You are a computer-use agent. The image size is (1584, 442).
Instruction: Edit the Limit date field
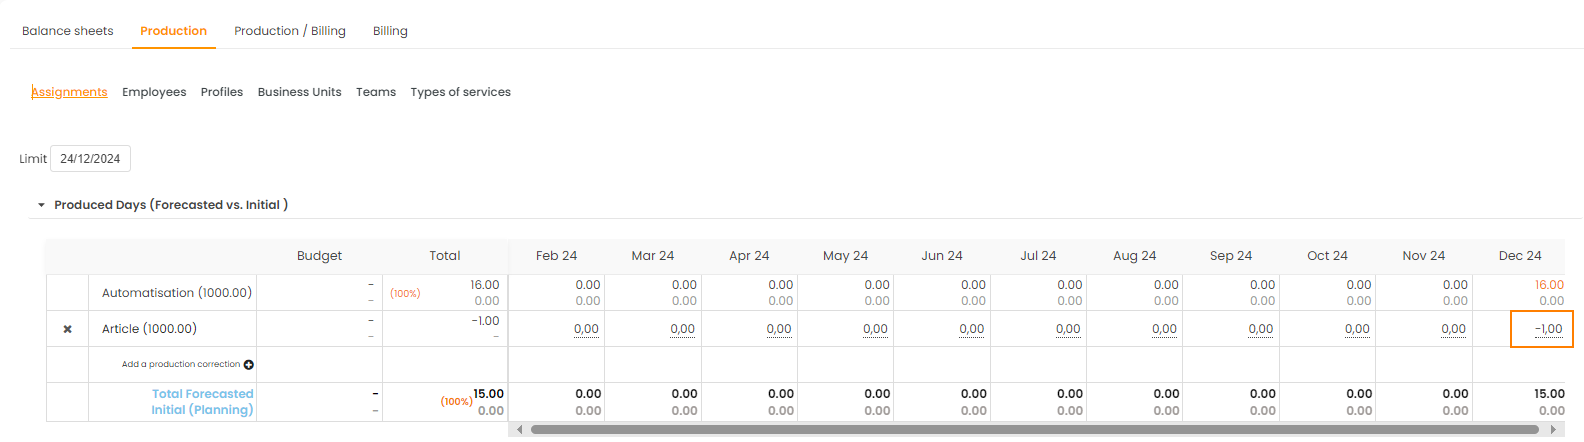click(x=90, y=159)
